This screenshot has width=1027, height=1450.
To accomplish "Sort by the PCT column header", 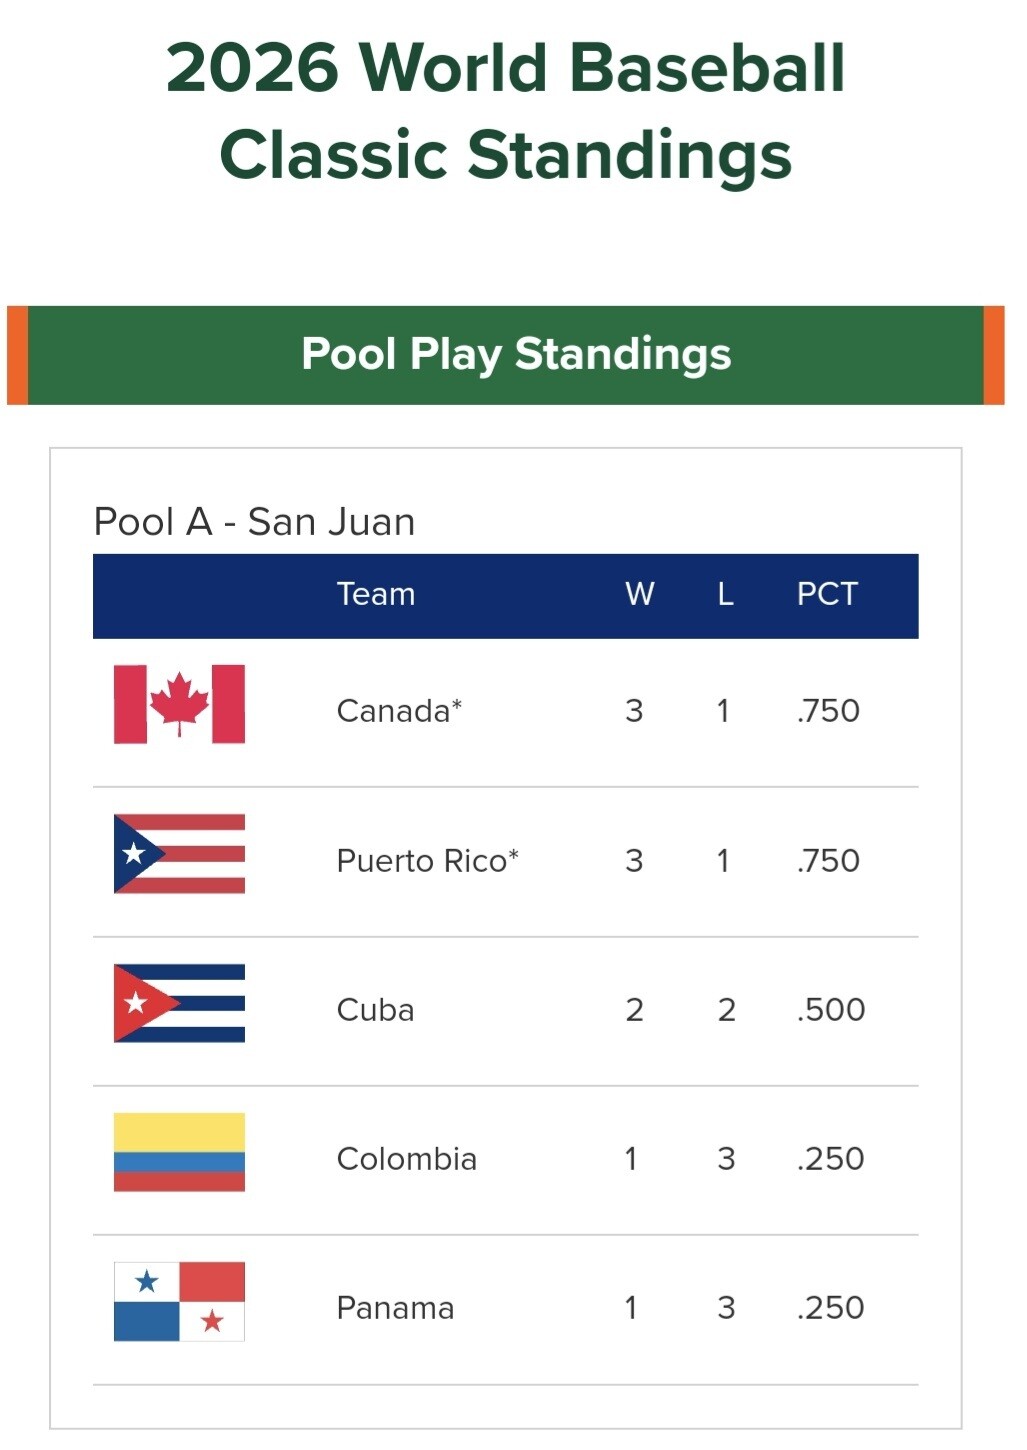I will pyautogui.click(x=827, y=594).
